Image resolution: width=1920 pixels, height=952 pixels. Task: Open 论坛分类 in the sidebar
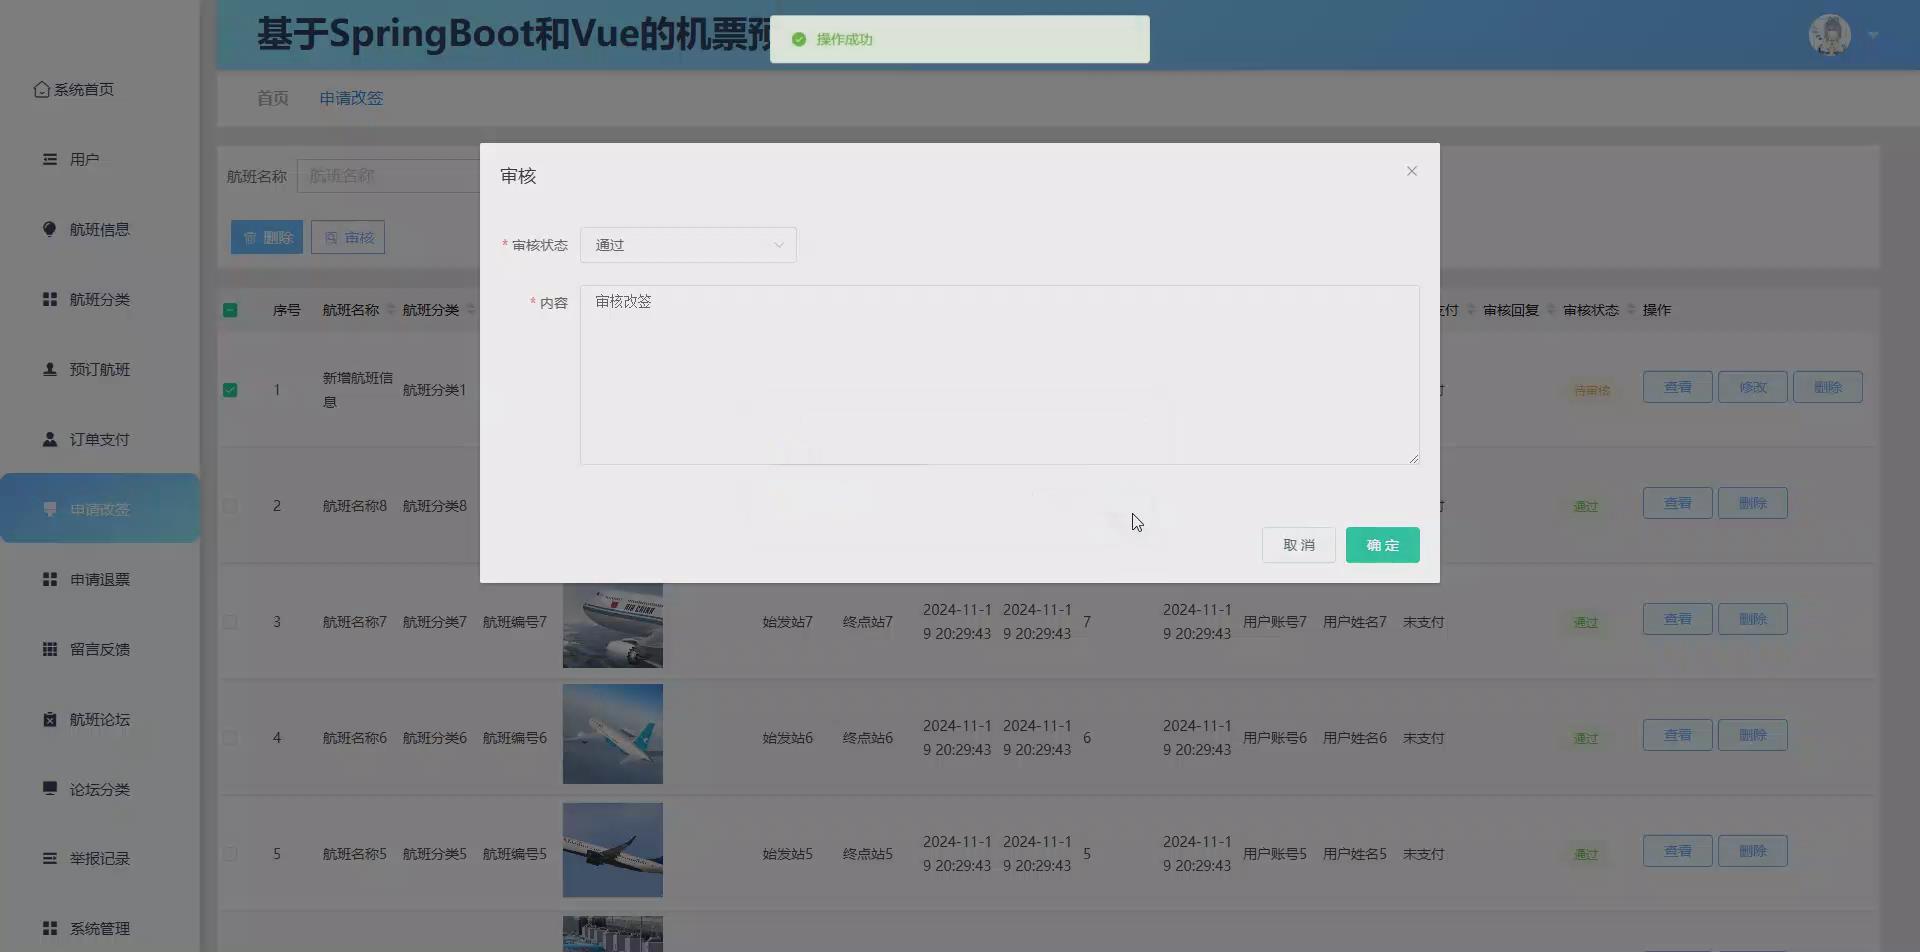[100, 789]
